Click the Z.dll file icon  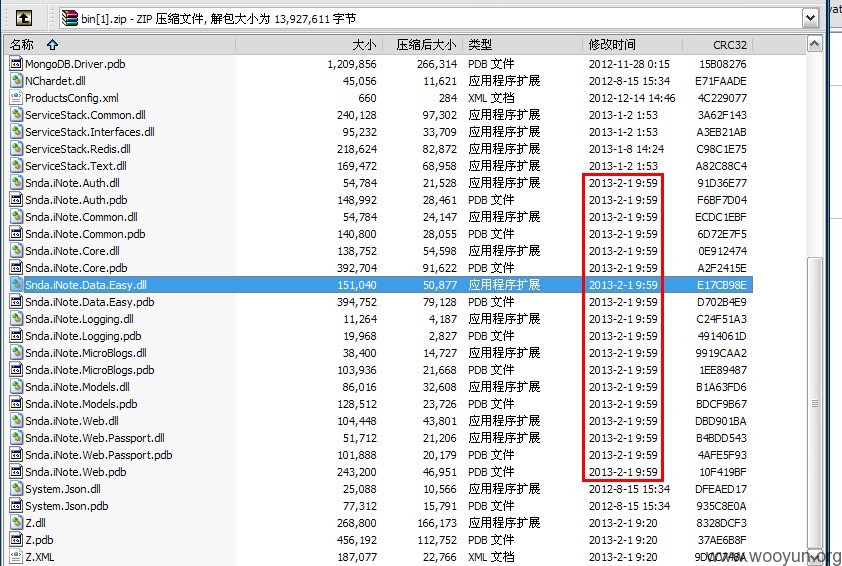pos(17,523)
